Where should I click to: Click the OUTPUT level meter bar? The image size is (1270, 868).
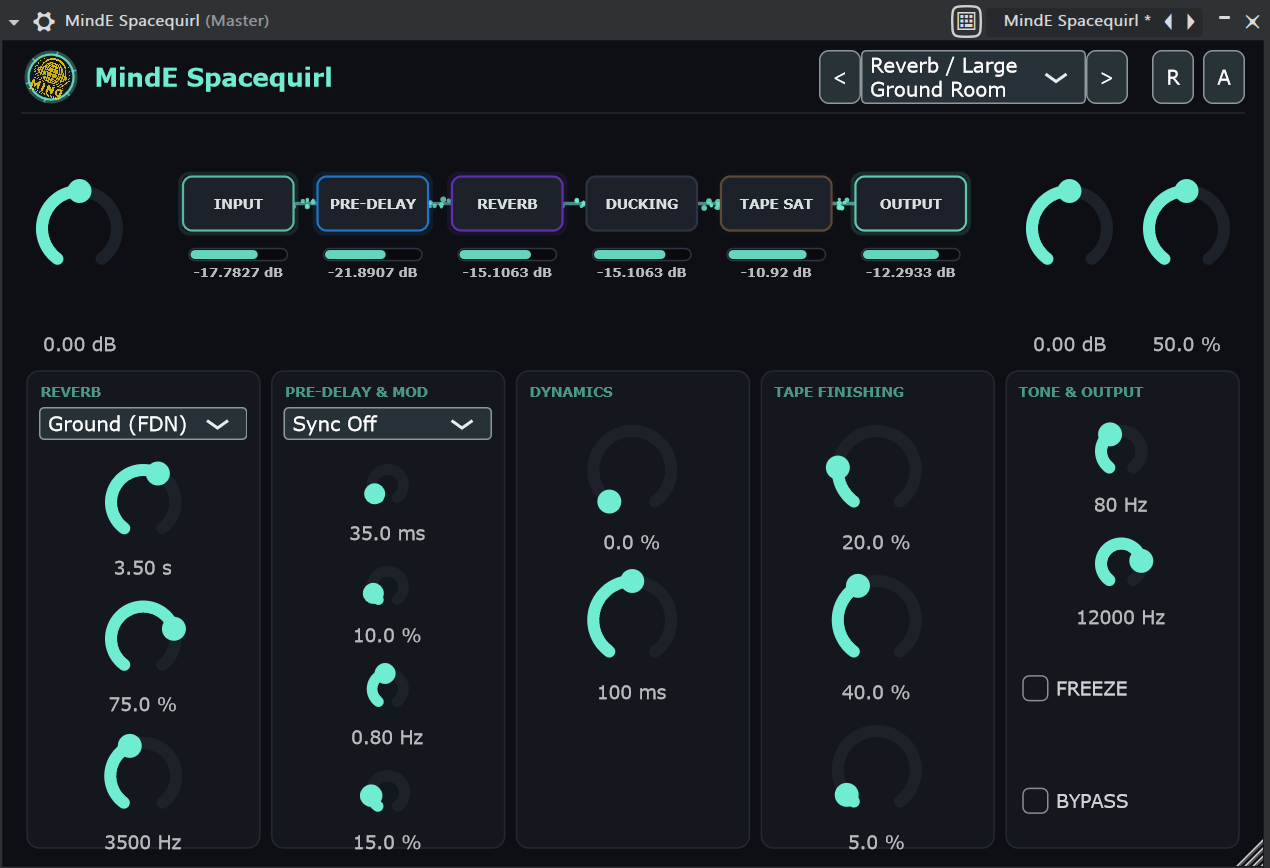click(x=910, y=255)
